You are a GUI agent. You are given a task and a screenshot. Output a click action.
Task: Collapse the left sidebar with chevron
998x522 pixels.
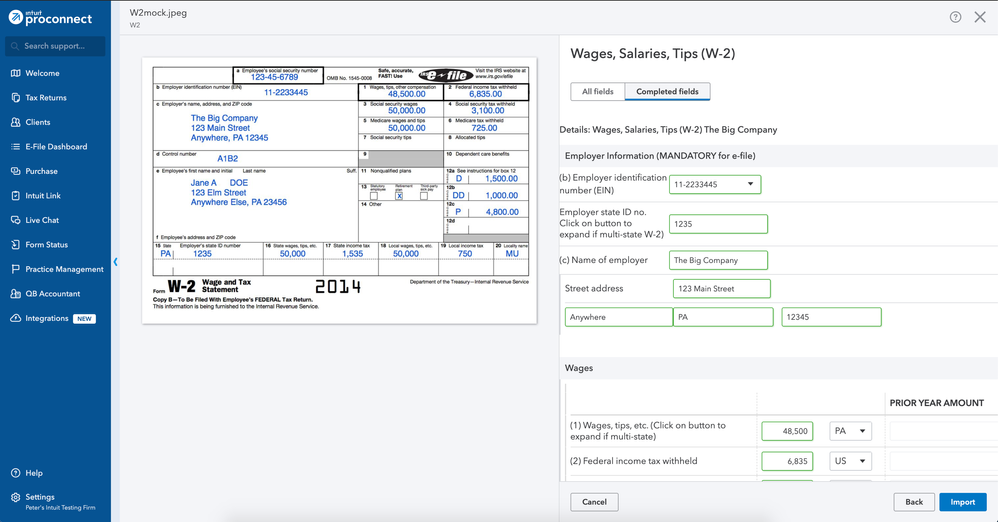pos(115,262)
